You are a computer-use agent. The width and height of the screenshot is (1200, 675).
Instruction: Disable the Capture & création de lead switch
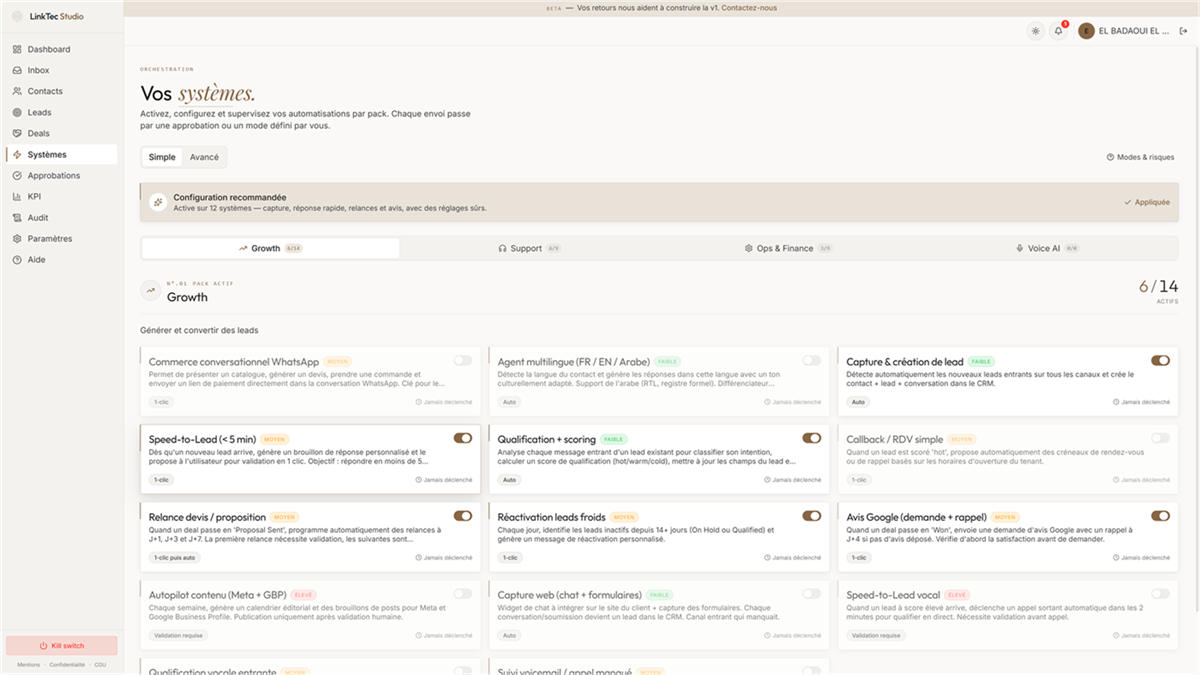click(1160, 360)
